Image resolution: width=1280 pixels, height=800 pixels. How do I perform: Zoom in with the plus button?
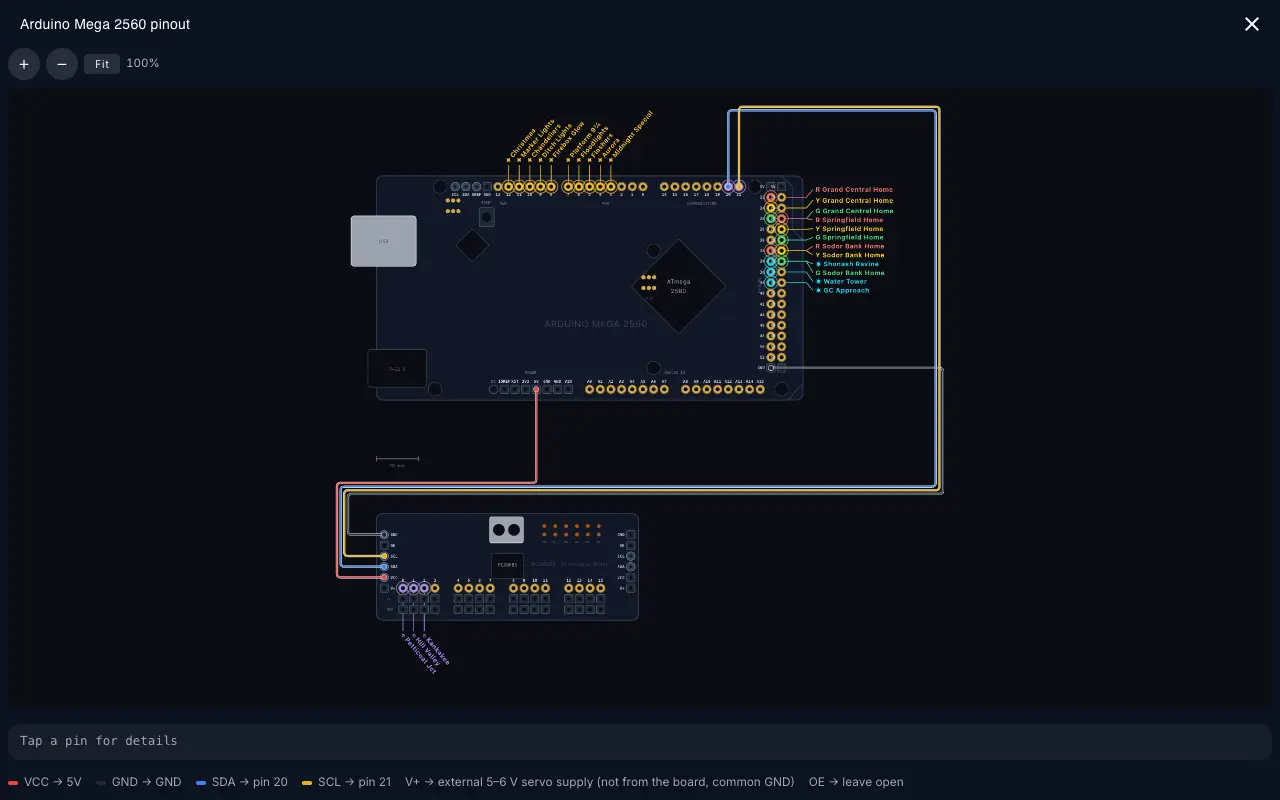pyautogui.click(x=24, y=64)
